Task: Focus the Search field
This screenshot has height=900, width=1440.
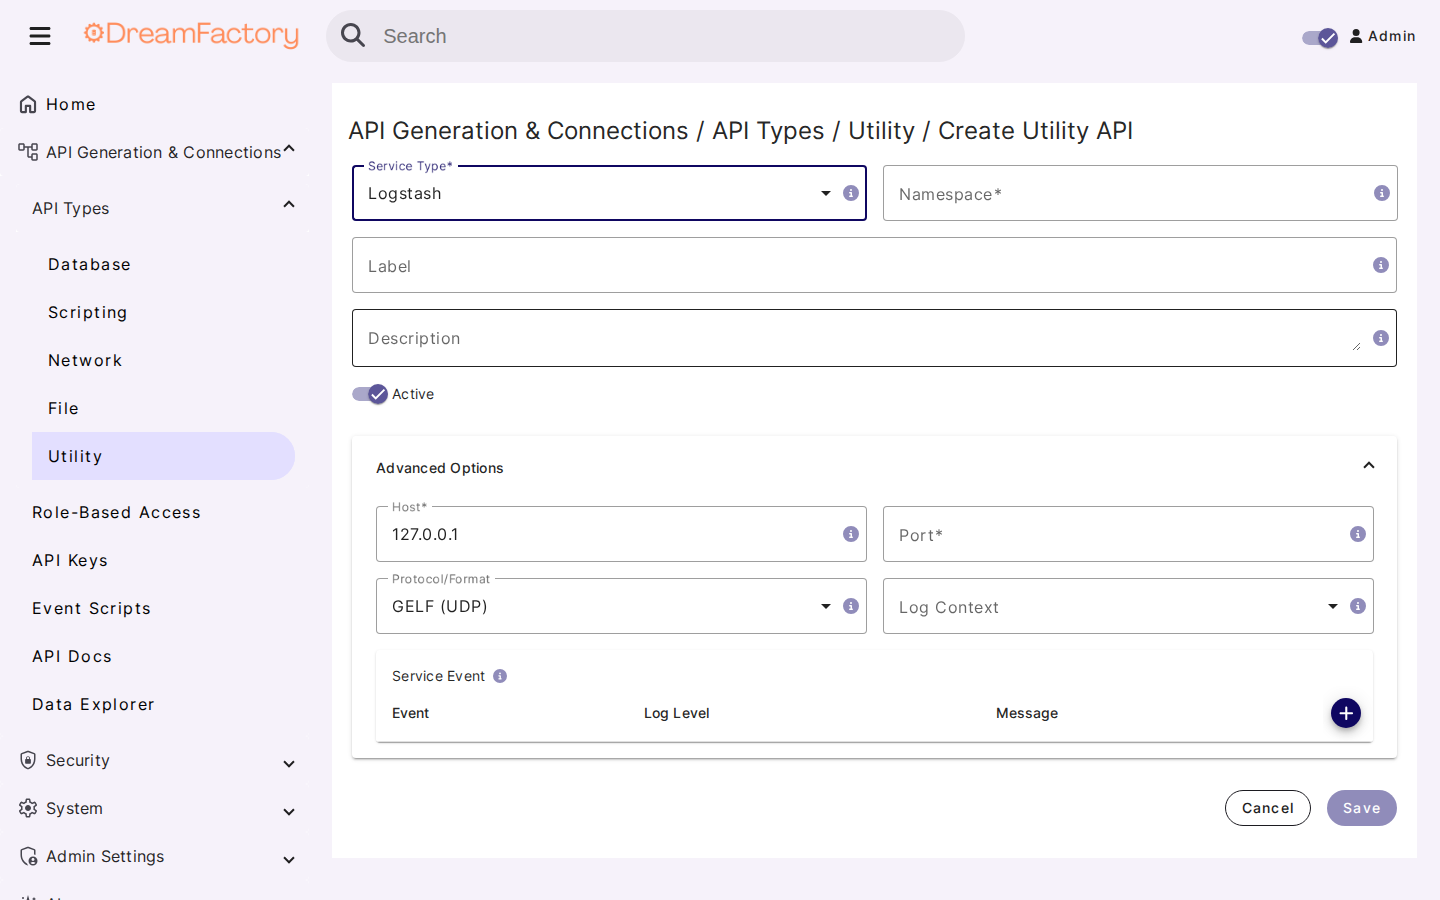Action: [645, 36]
